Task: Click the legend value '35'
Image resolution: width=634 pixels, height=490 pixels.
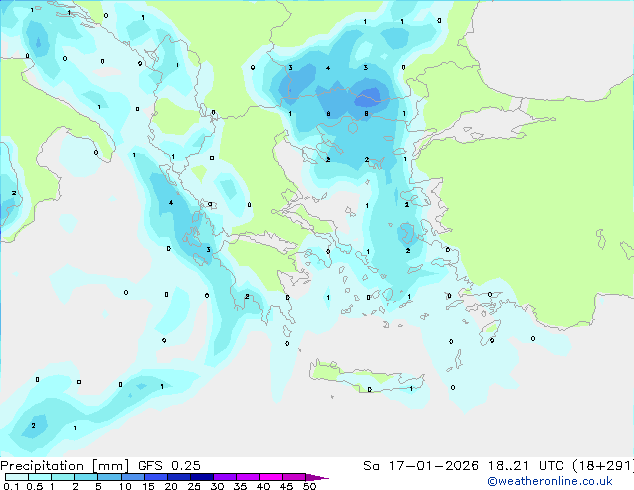Action: click(240, 486)
